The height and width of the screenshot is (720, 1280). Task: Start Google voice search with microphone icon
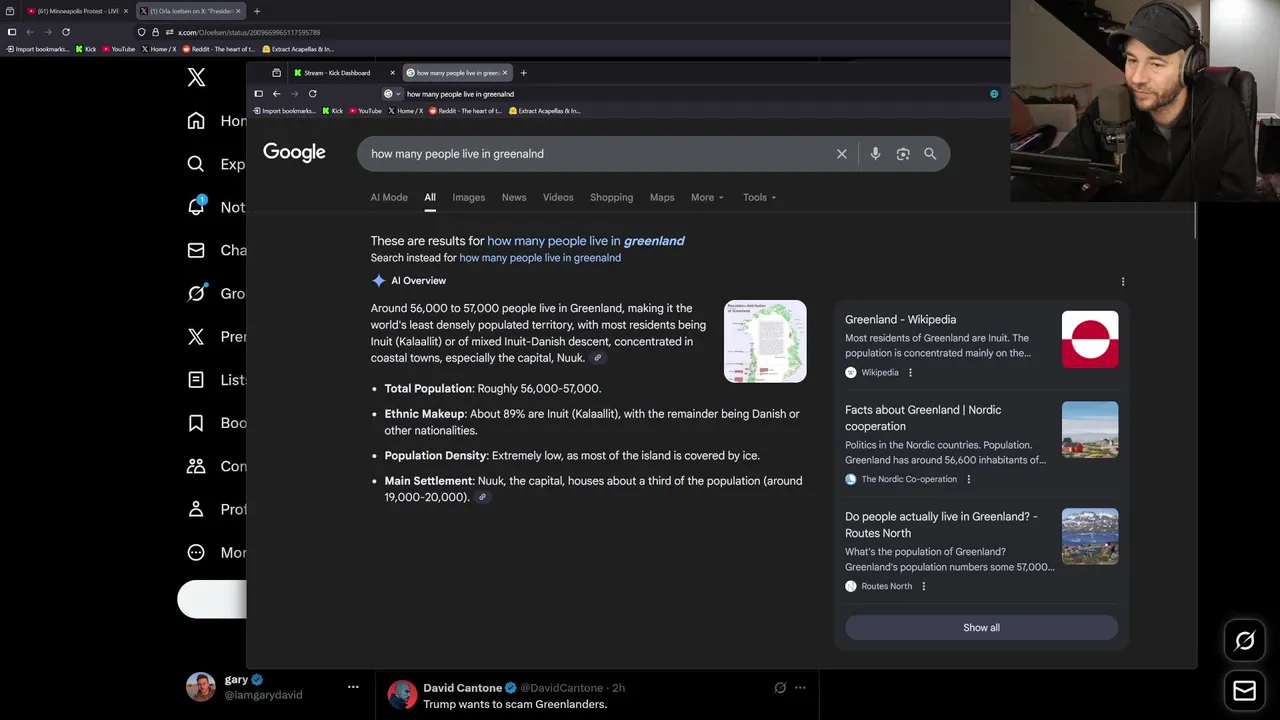pyautogui.click(x=875, y=154)
